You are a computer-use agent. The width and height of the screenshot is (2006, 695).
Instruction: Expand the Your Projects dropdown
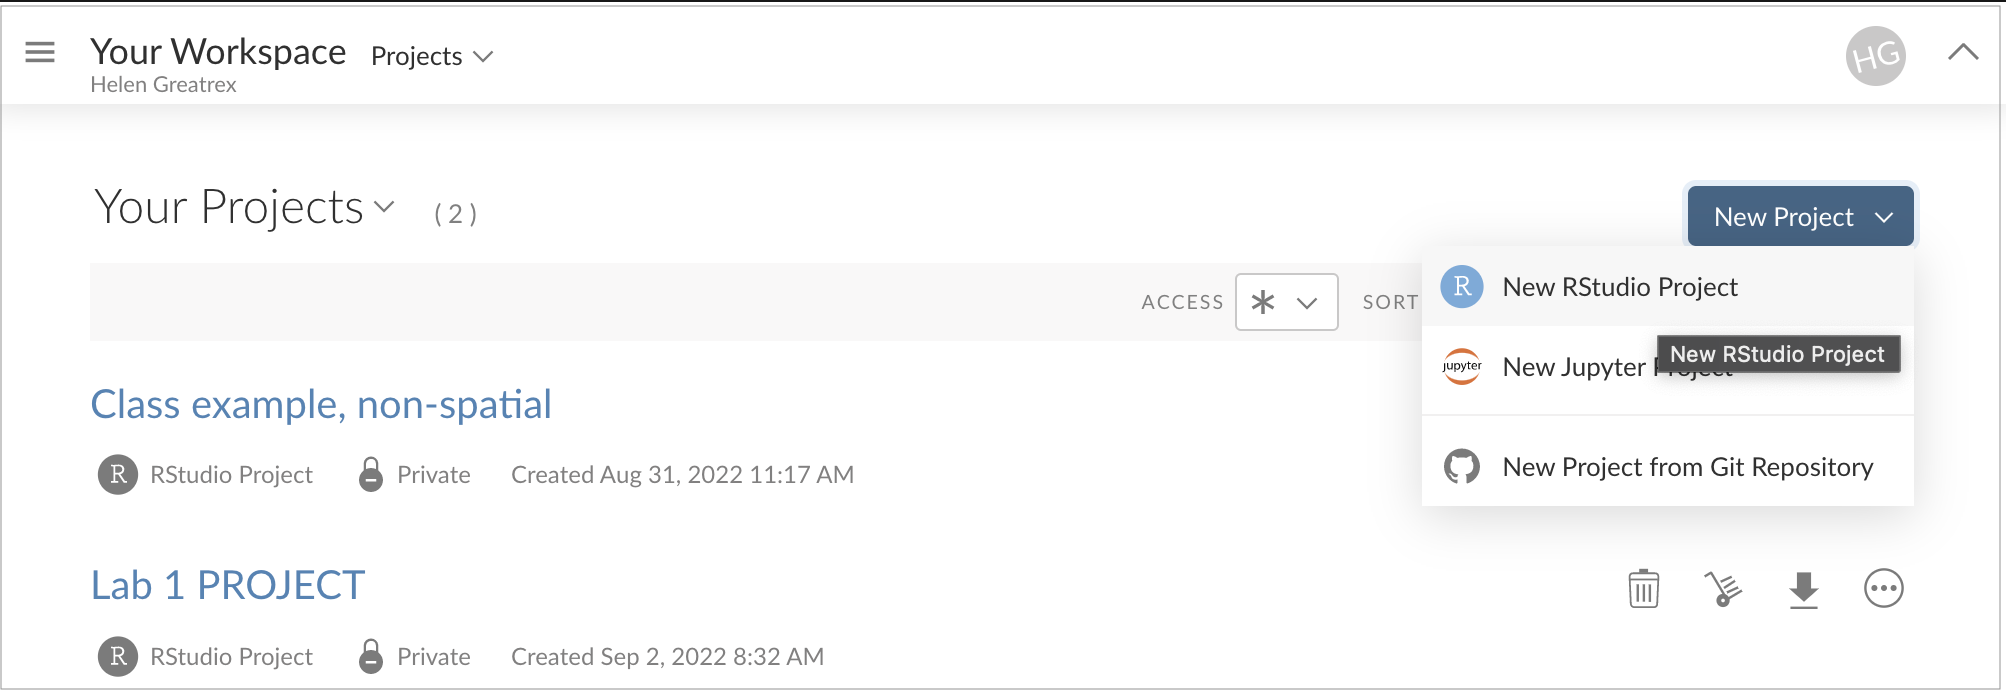pyautogui.click(x=381, y=206)
